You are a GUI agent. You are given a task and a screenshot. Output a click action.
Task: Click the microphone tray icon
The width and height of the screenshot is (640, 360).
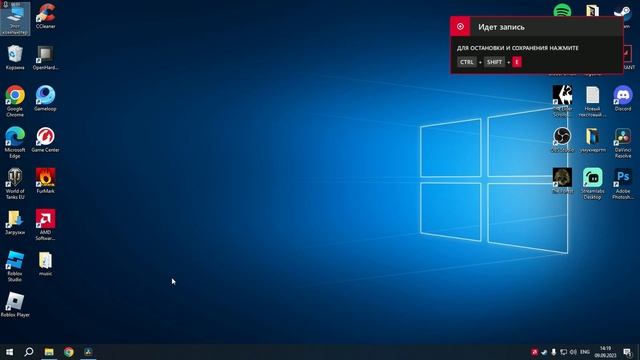tap(553, 352)
